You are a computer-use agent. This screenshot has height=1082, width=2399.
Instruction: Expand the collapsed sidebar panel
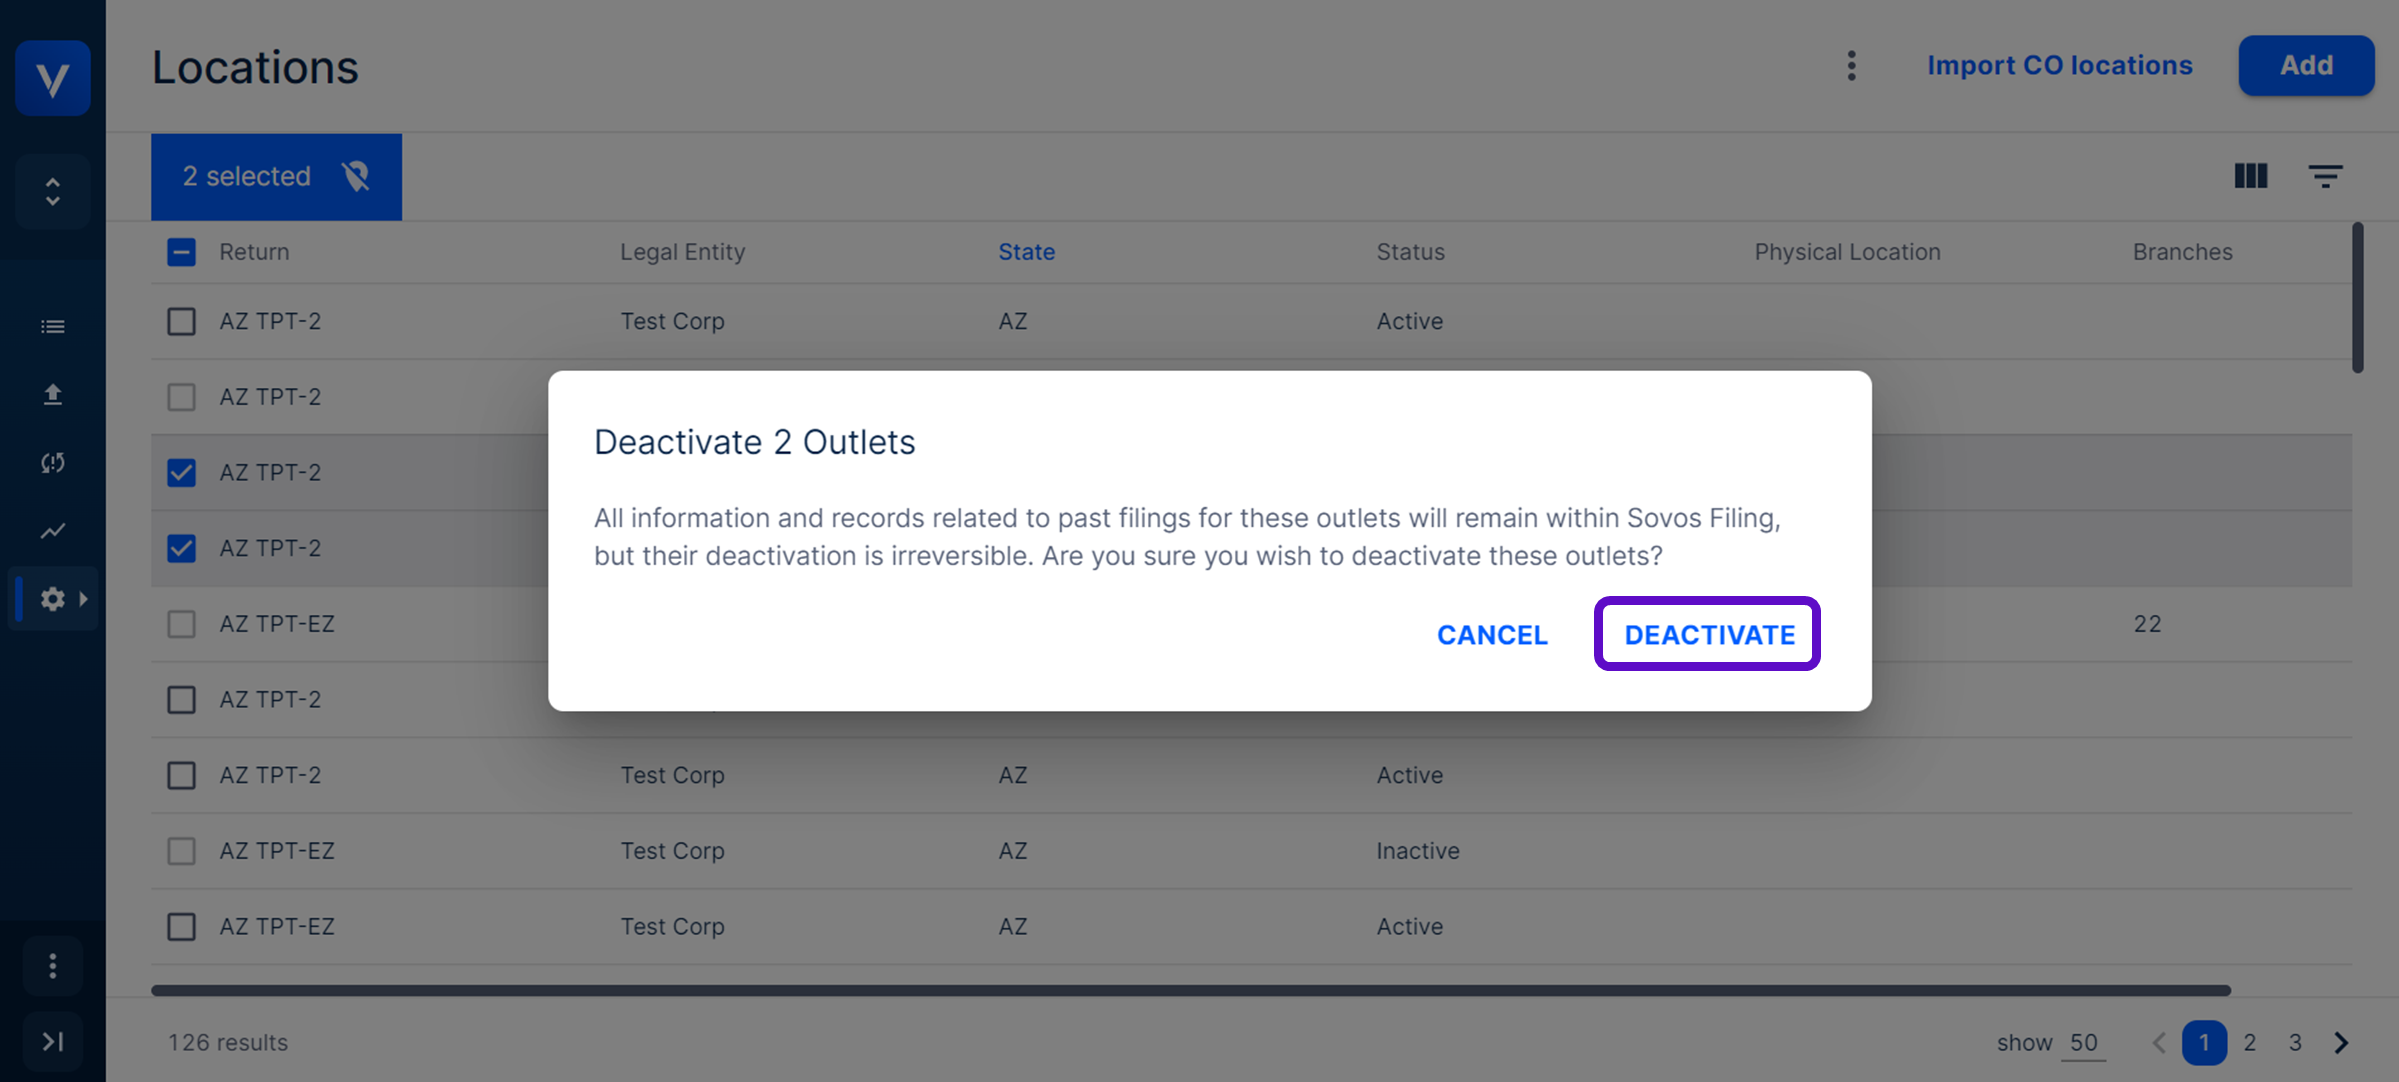53,1041
